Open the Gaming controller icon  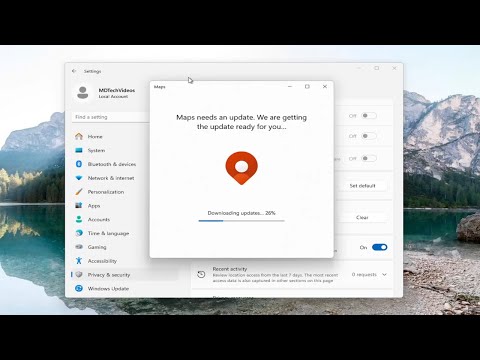pyautogui.click(x=79, y=247)
